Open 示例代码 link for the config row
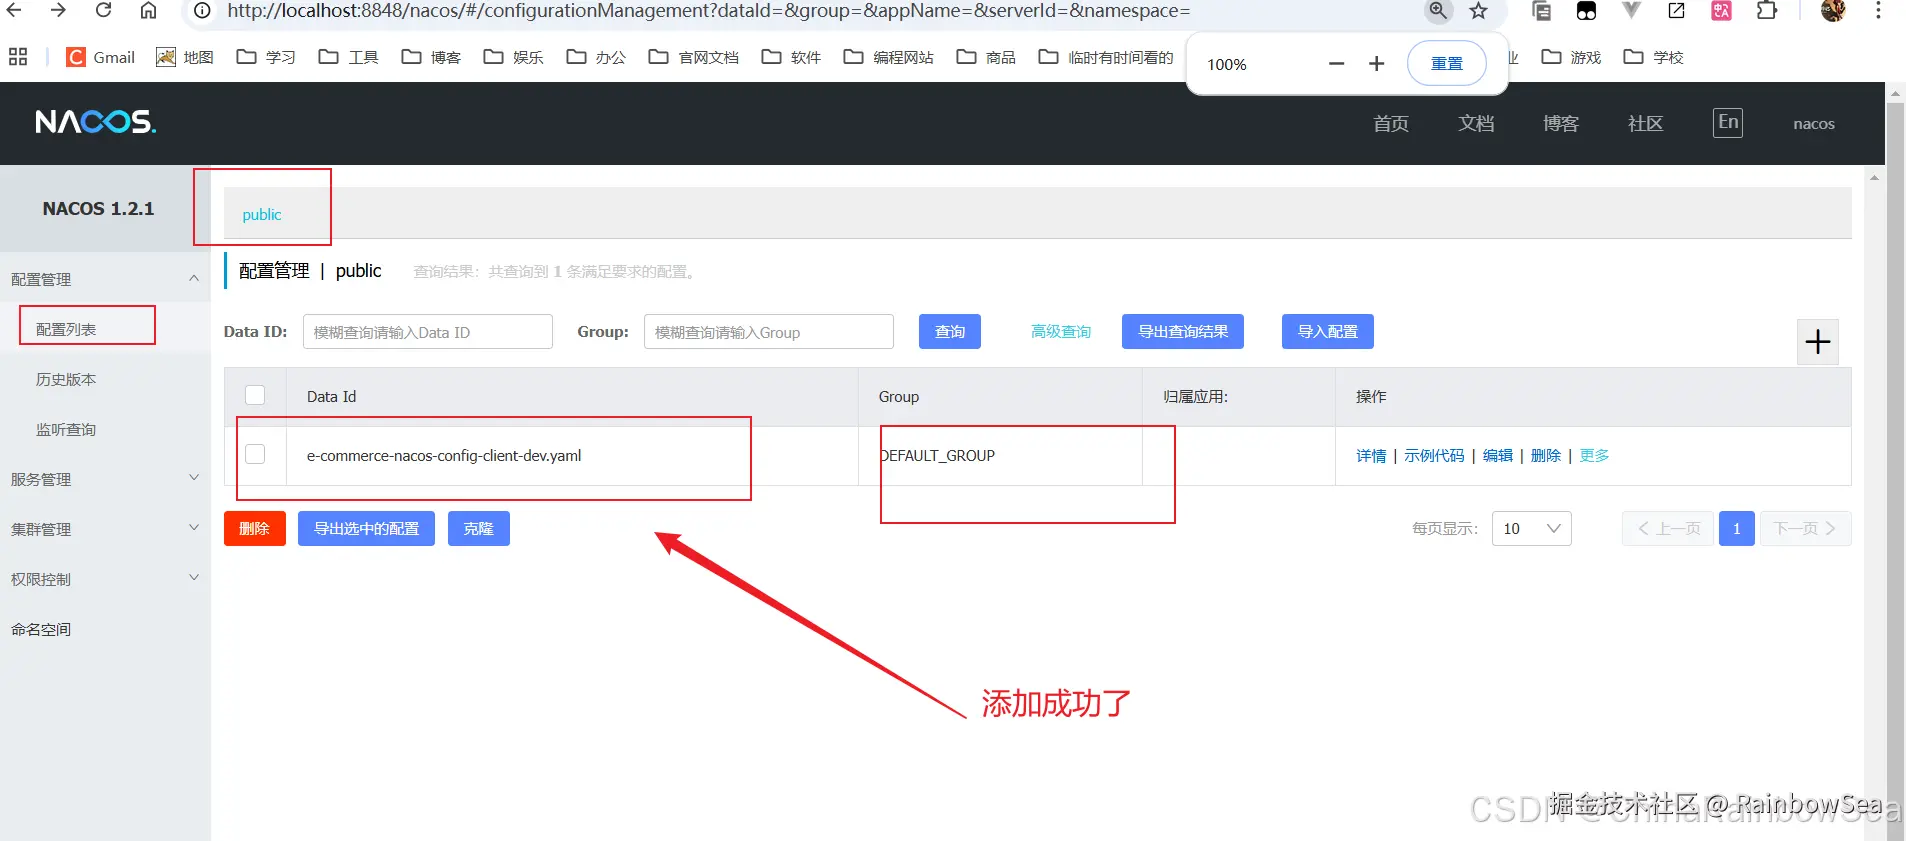 click(1434, 456)
